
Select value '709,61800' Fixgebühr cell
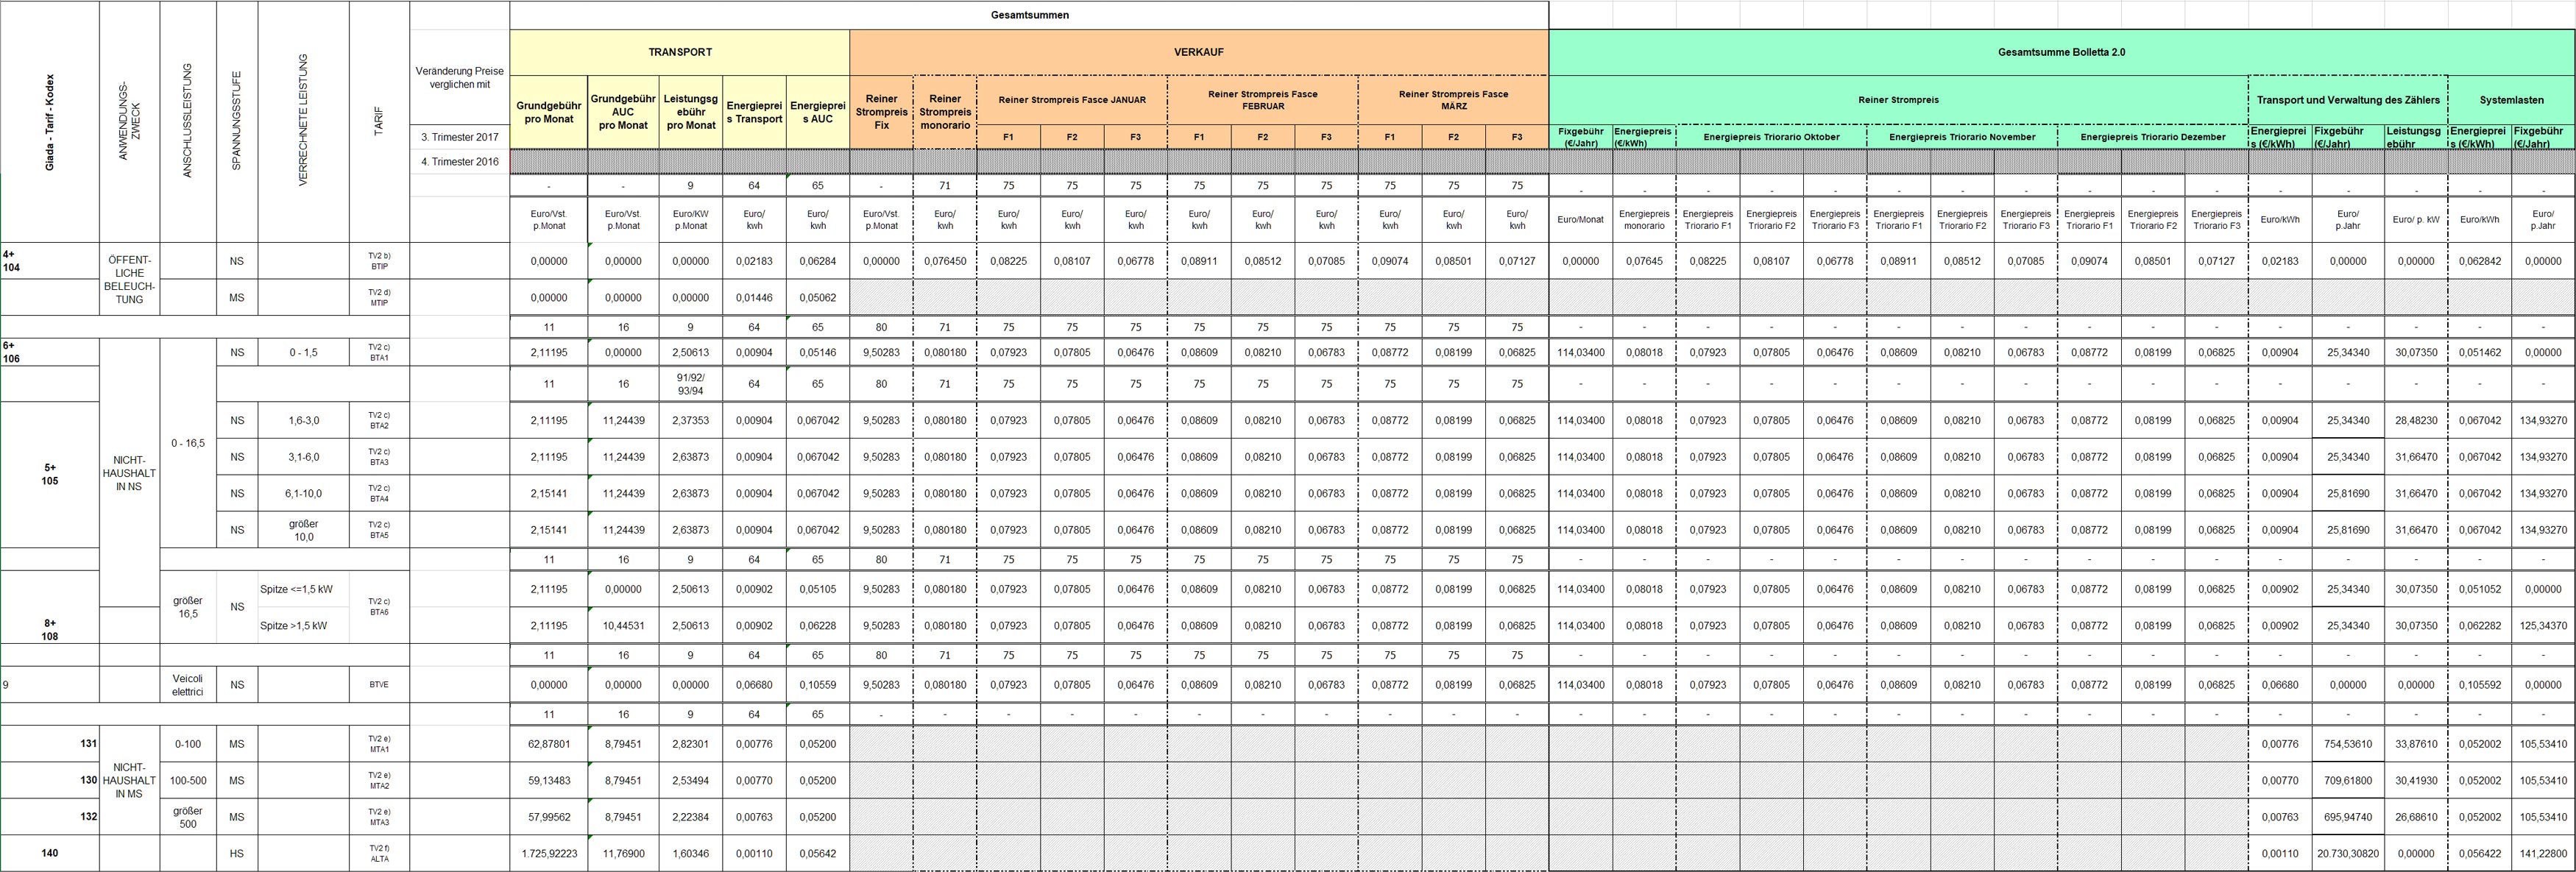pyautogui.click(x=2347, y=780)
